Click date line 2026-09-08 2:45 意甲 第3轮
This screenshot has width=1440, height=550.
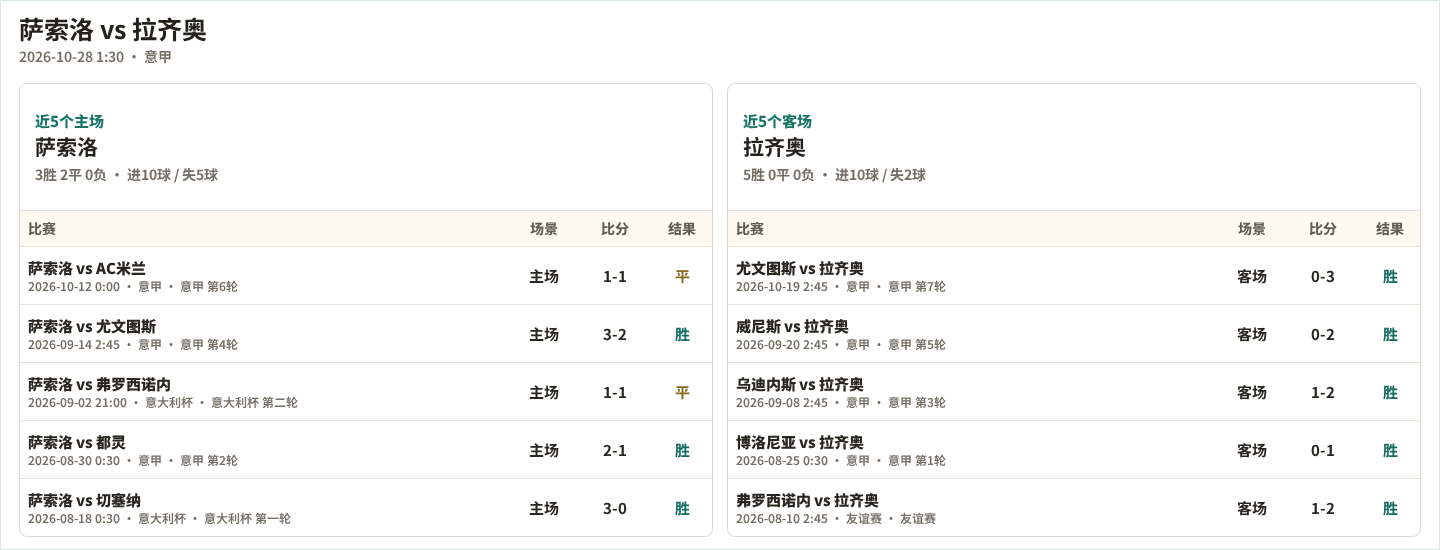(841, 403)
